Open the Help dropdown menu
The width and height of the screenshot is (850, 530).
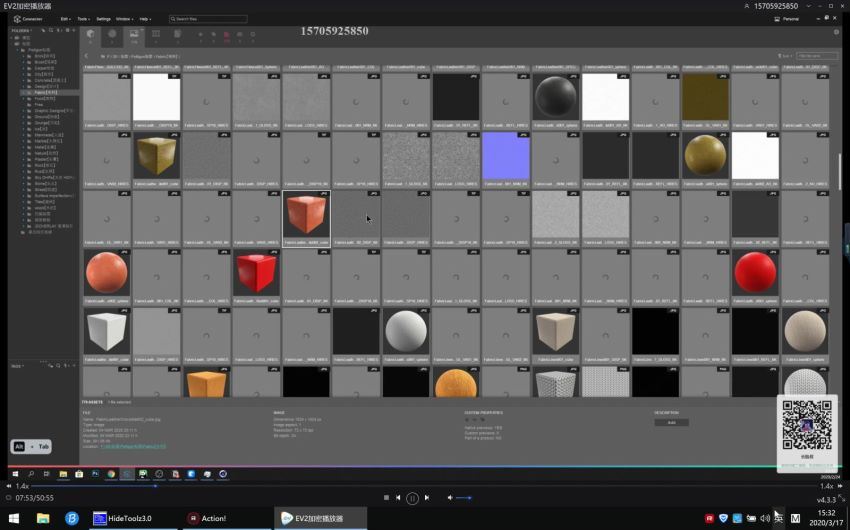[145, 19]
